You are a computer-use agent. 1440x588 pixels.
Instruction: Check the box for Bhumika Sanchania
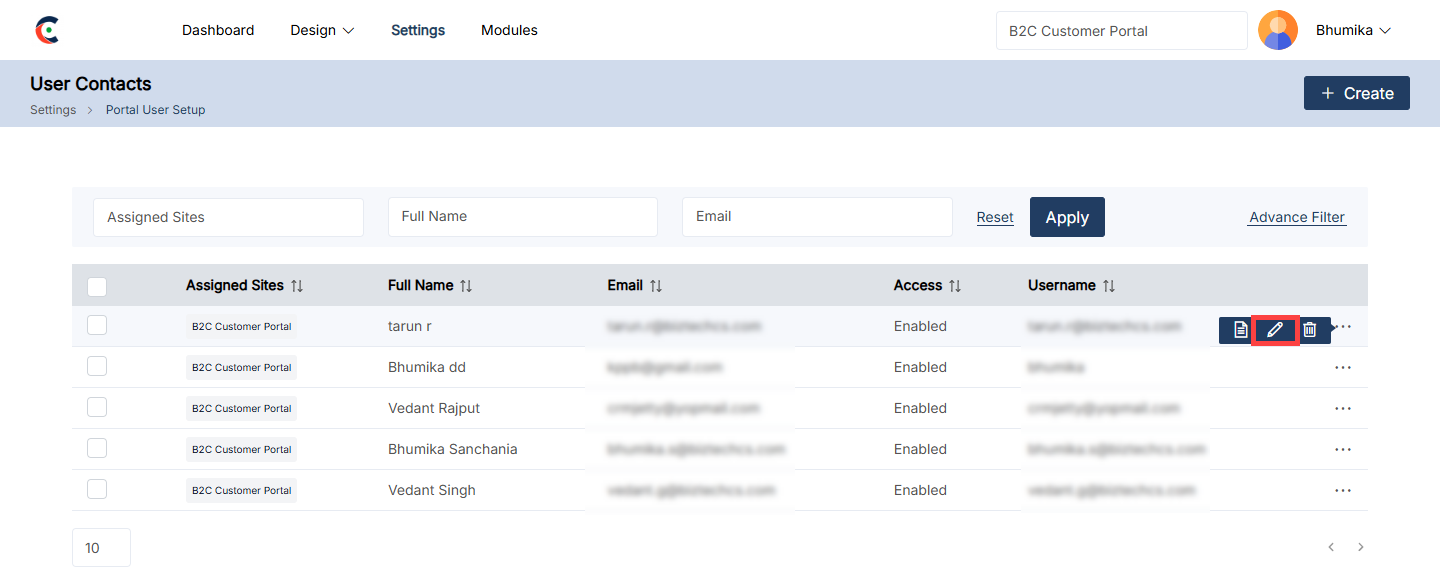click(97, 448)
